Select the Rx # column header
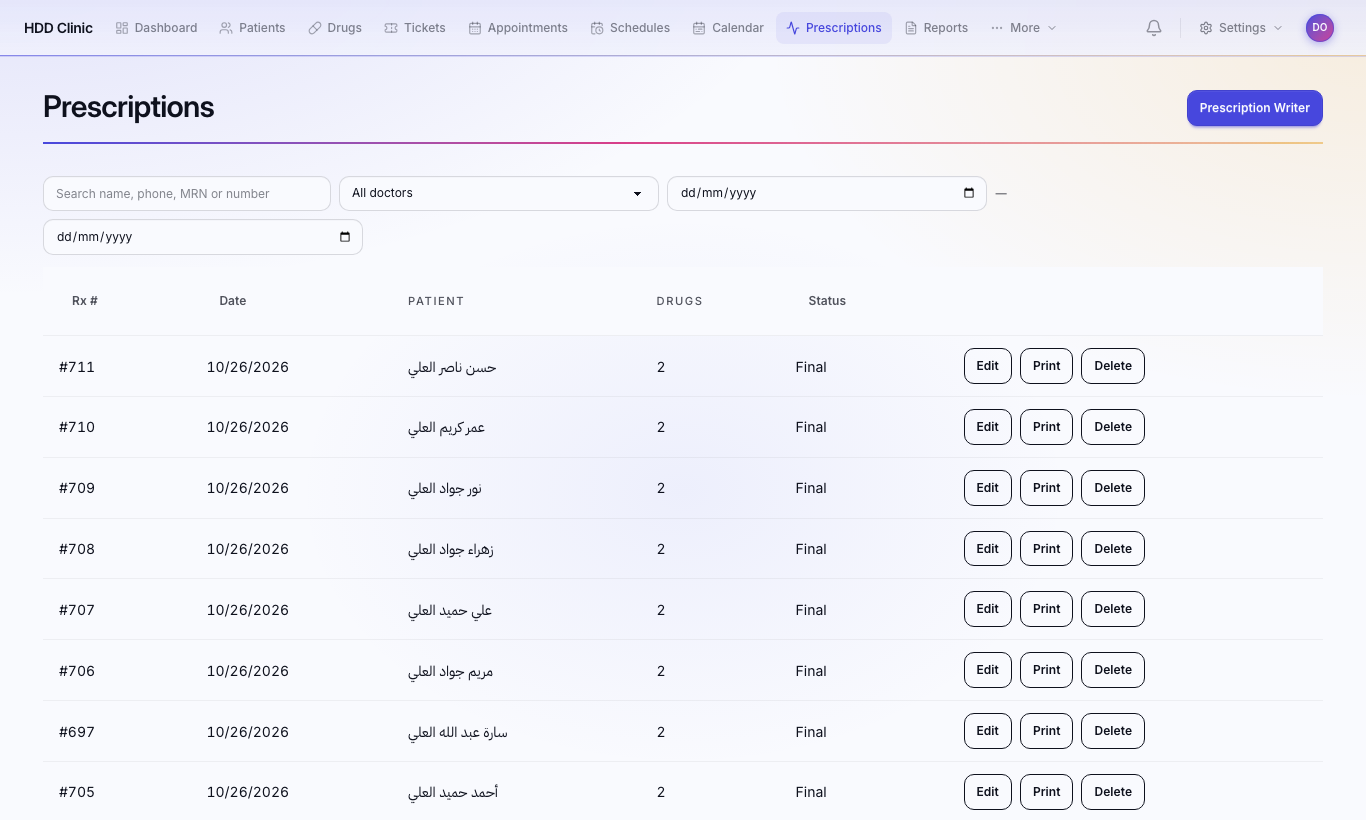This screenshot has width=1366, height=820. pyautogui.click(x=85, y=301)
